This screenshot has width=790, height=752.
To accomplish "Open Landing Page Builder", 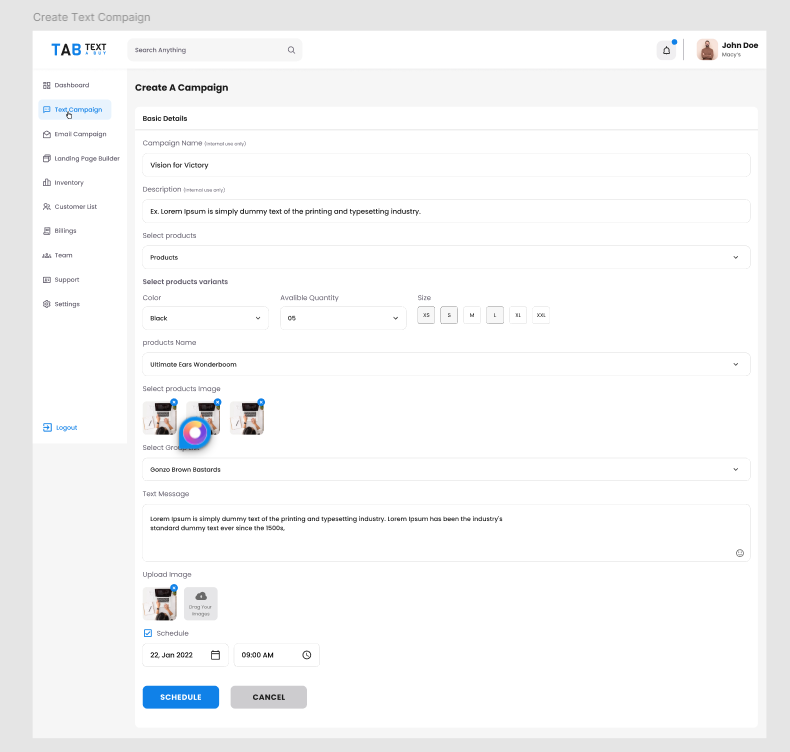I will 87,158.
